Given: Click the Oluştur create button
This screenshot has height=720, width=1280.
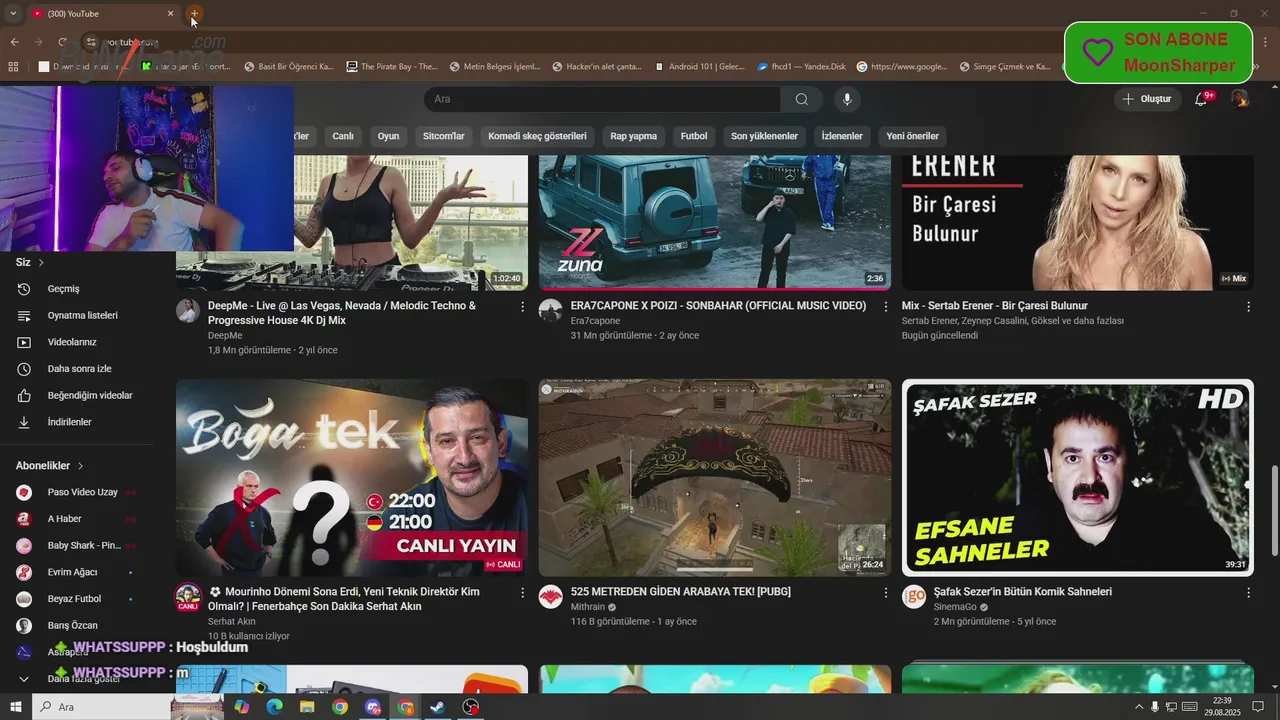Looking at the screenshot, I should [x=1147, y=99].
